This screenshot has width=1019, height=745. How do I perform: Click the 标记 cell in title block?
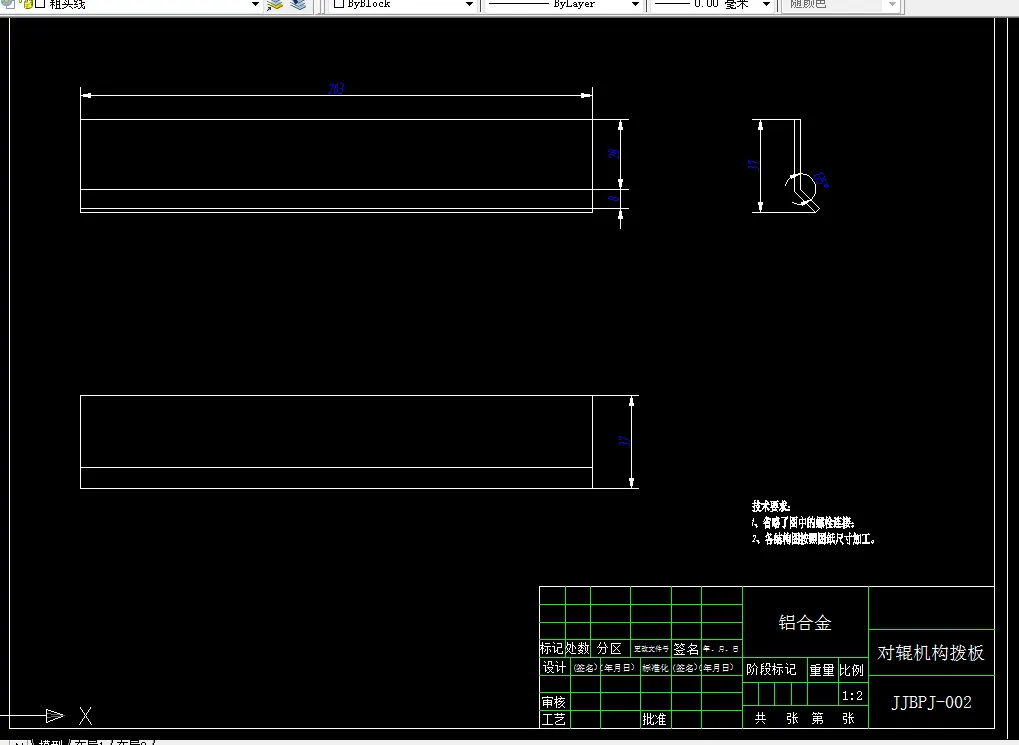551,648
